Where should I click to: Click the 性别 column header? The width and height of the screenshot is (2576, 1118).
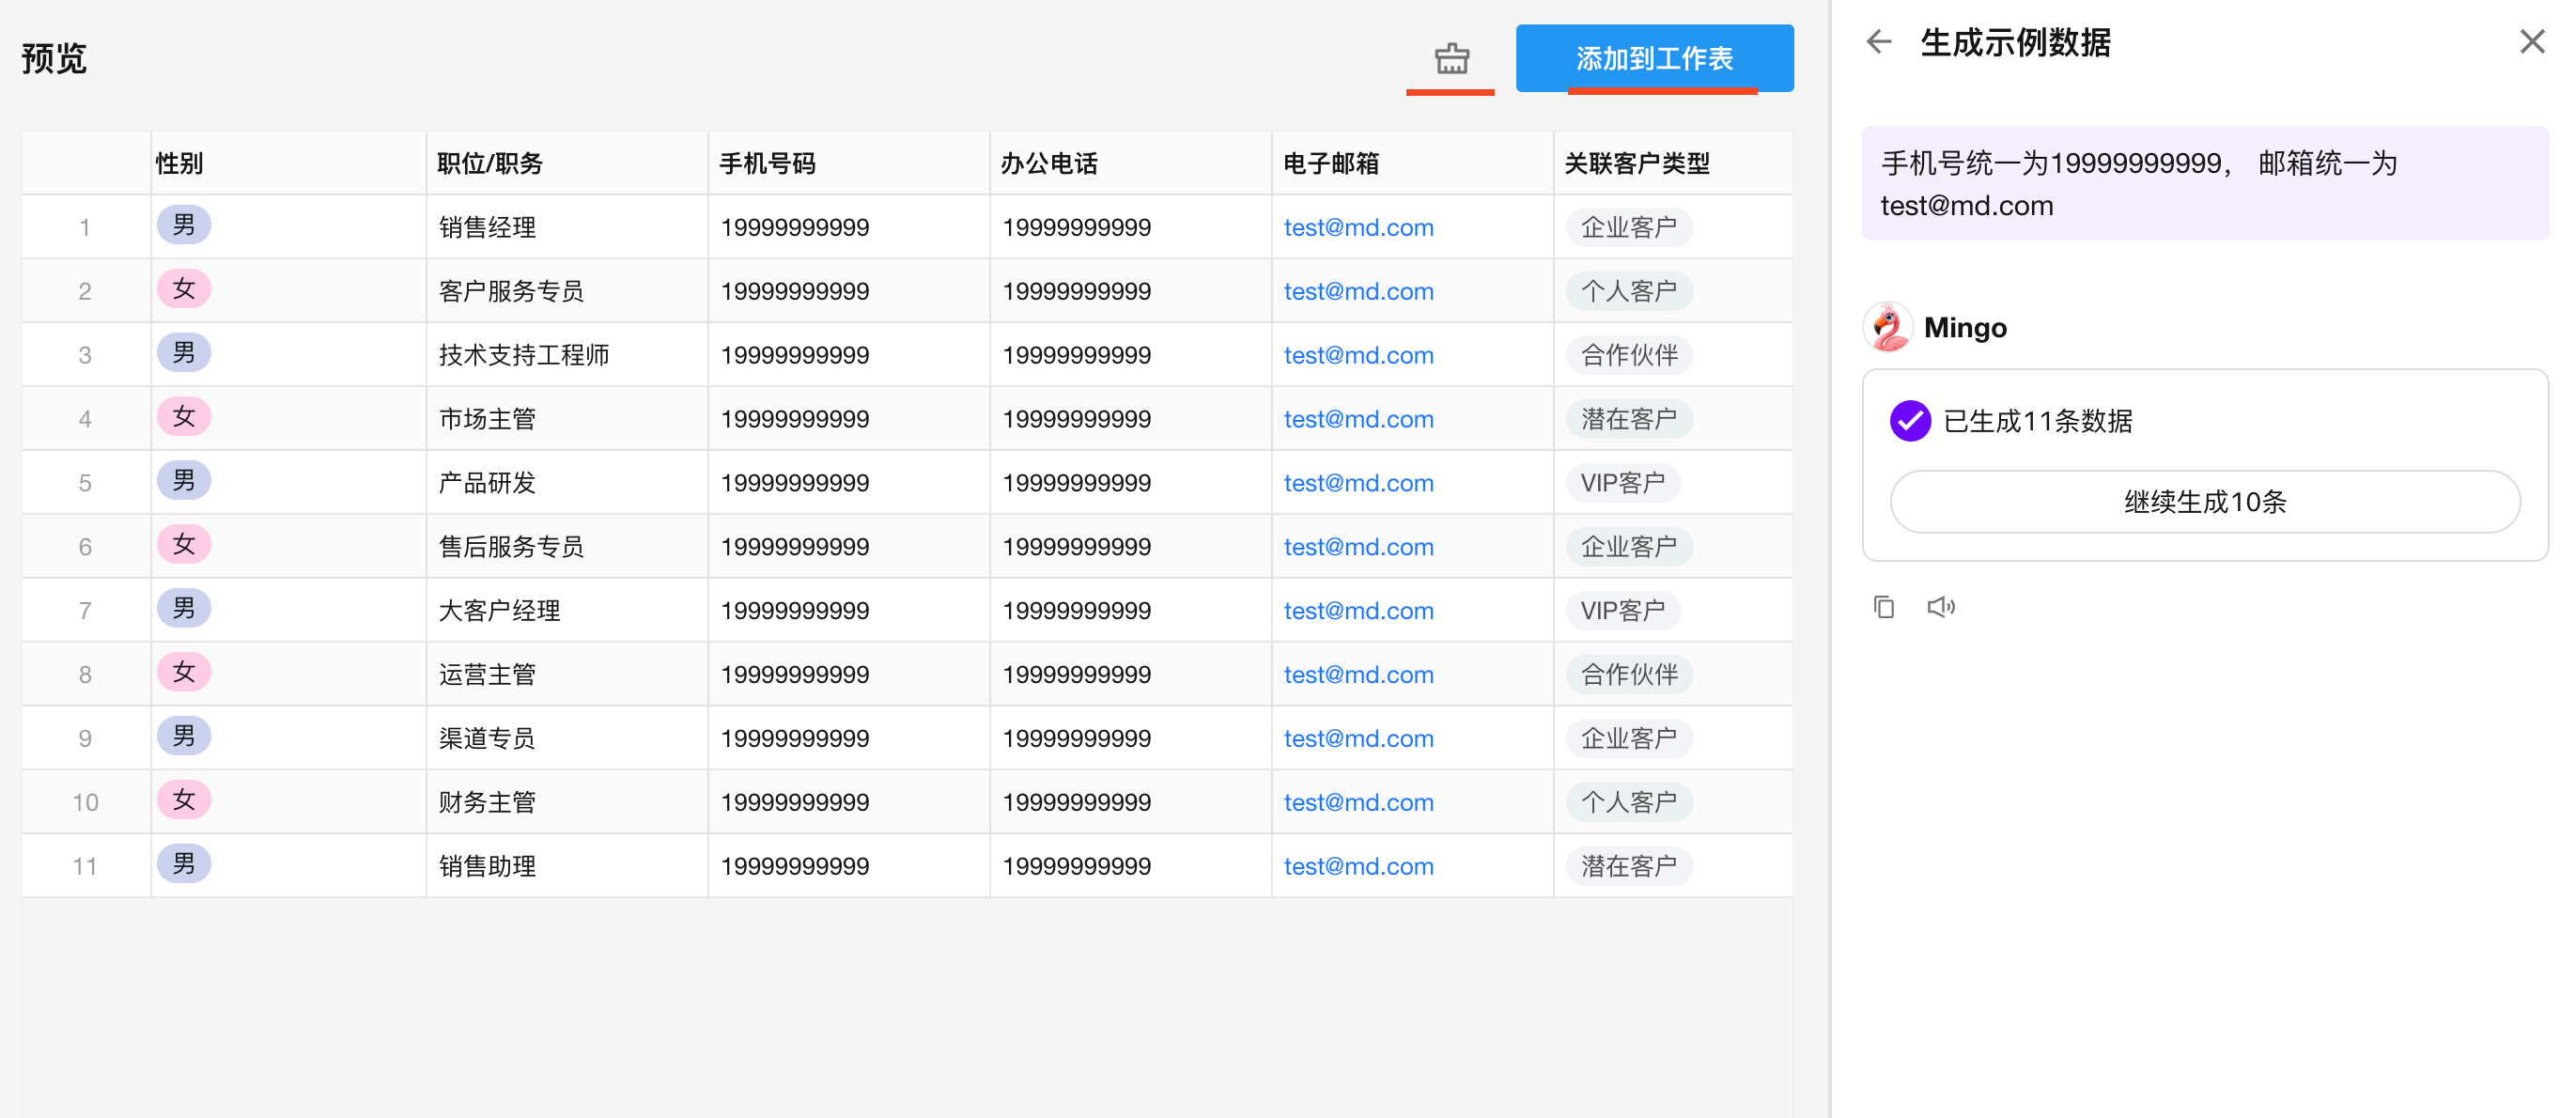180,164
